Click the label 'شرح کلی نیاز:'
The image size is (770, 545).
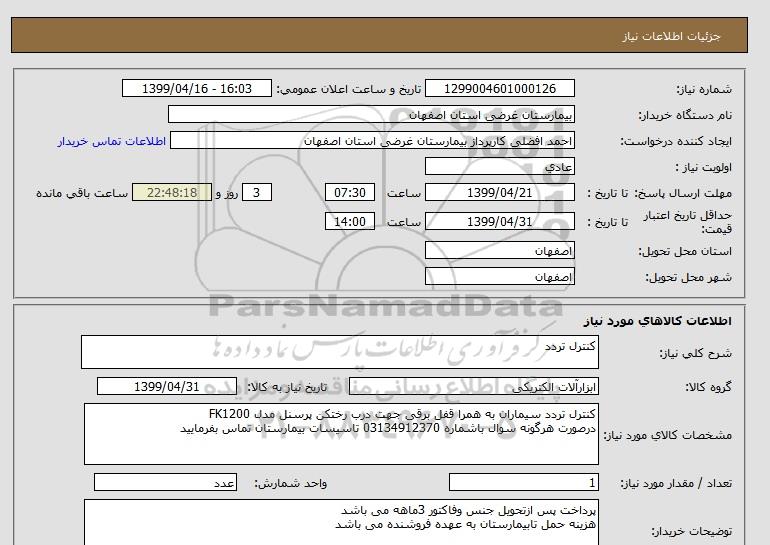[695, 353]
